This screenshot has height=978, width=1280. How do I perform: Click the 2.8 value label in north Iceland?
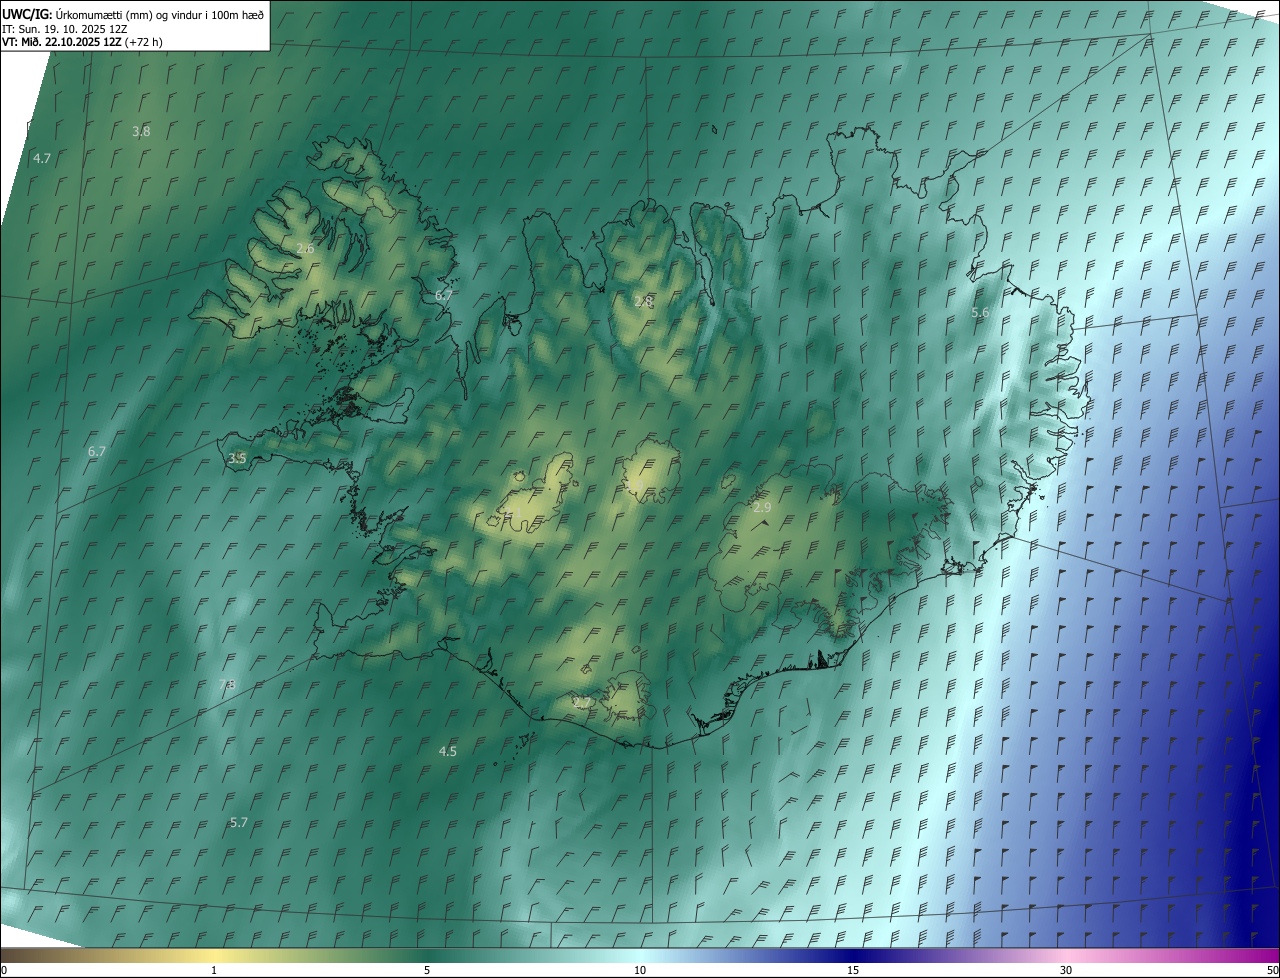pos(644,302)
